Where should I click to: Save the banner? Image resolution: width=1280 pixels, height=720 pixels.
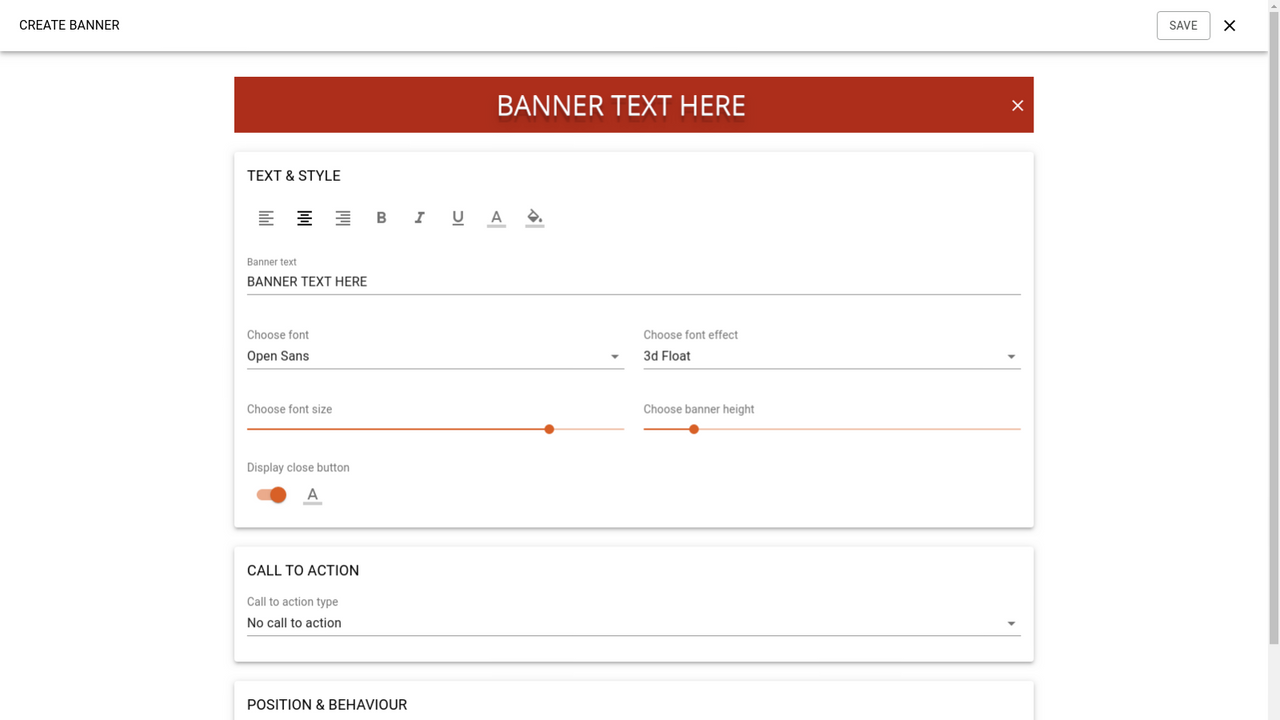[x=1183, y=26]
